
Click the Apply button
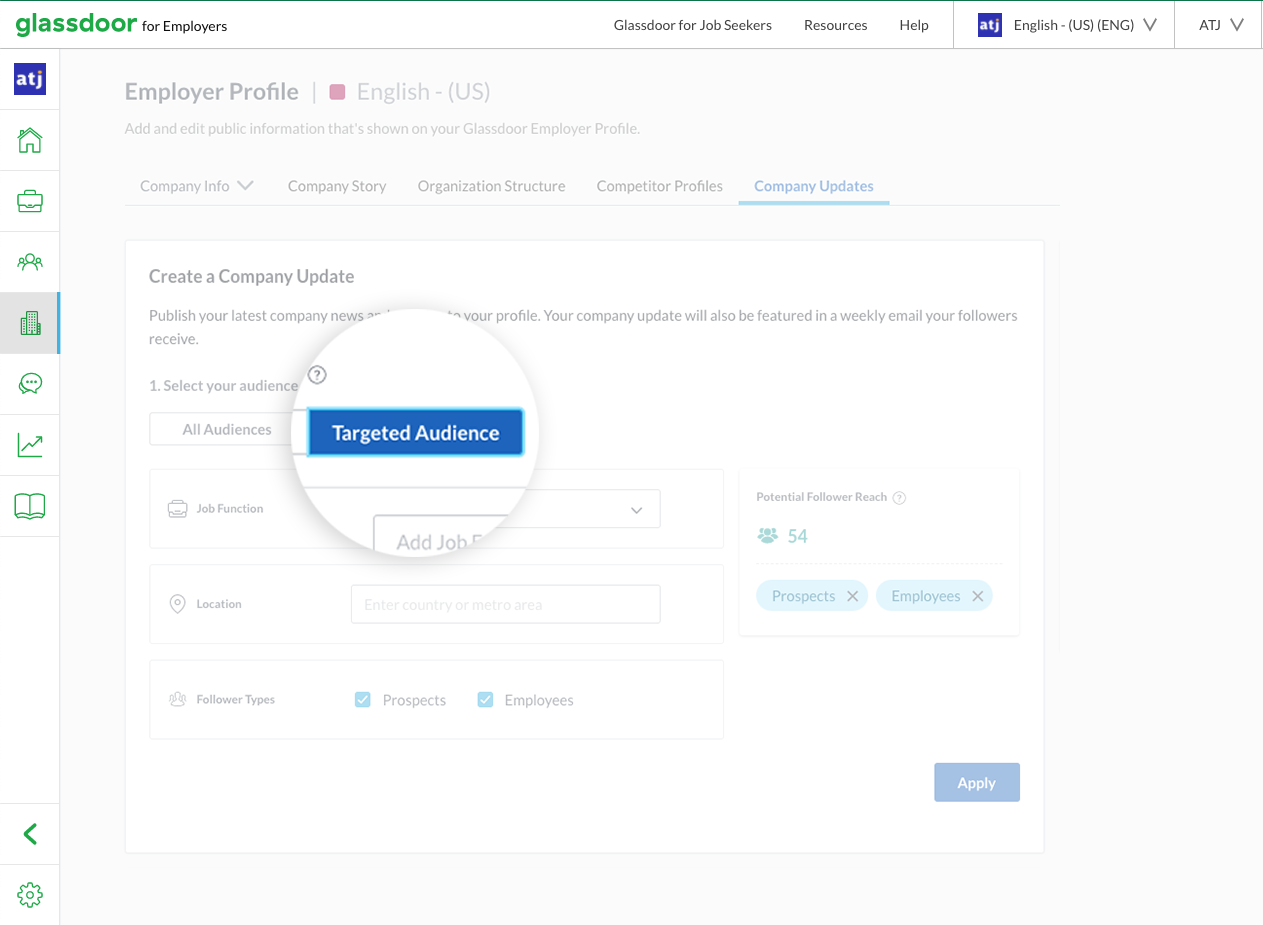[976, 783]
